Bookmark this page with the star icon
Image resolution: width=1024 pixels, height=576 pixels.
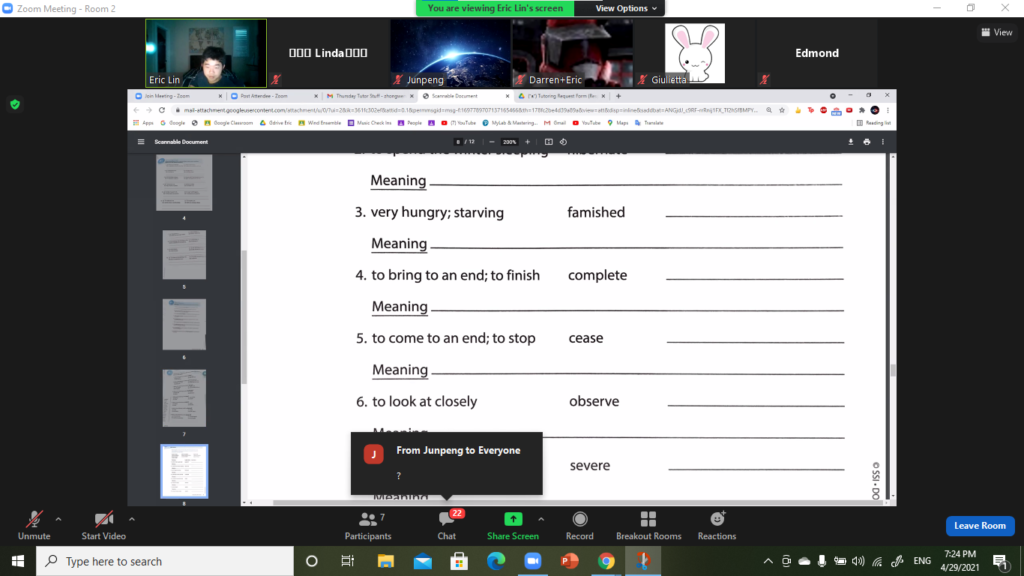[782, 110]
